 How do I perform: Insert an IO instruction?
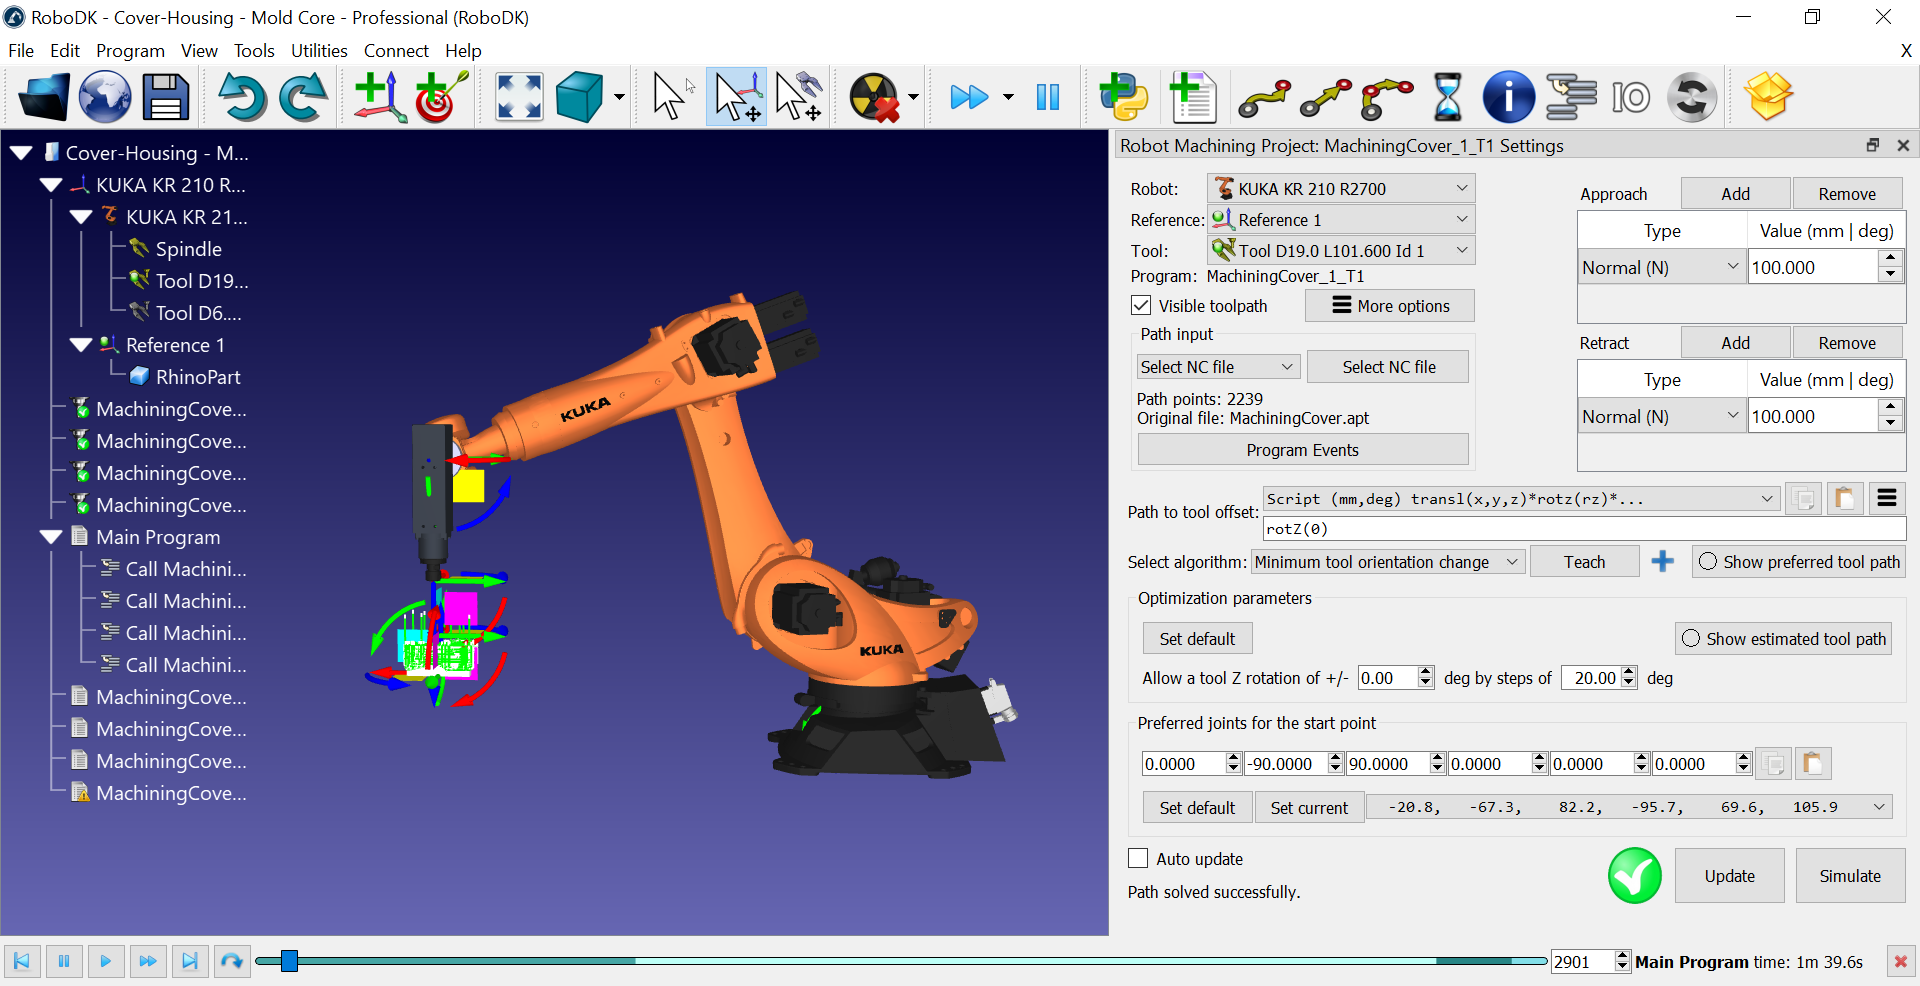coord(1630,97)
